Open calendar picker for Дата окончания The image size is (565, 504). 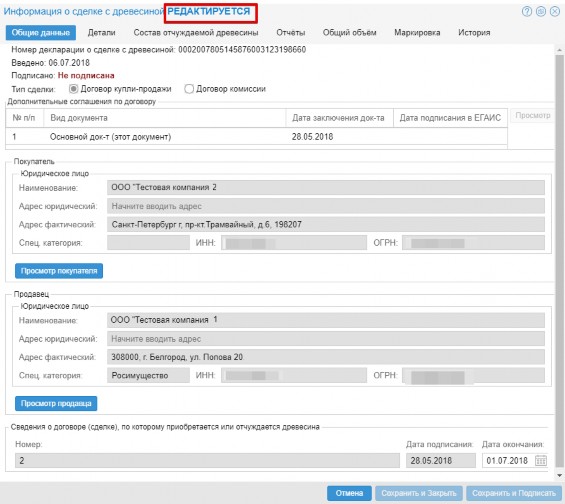click(540, 460)
